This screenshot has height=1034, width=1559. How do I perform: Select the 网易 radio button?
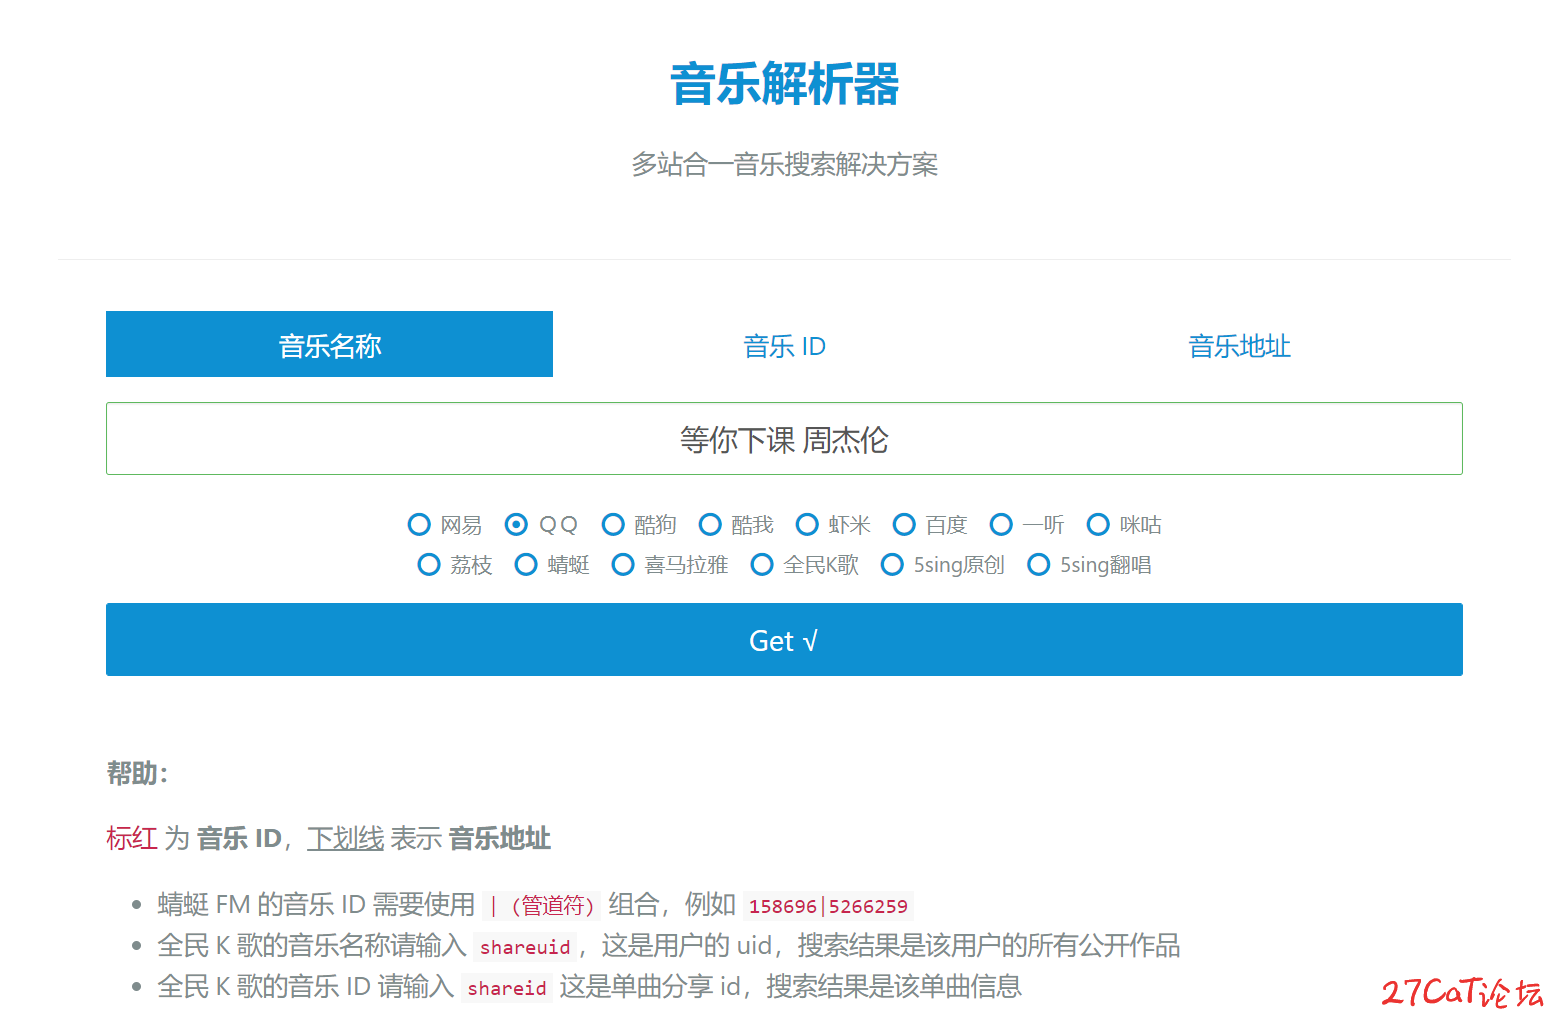click(x=419, y=524)
